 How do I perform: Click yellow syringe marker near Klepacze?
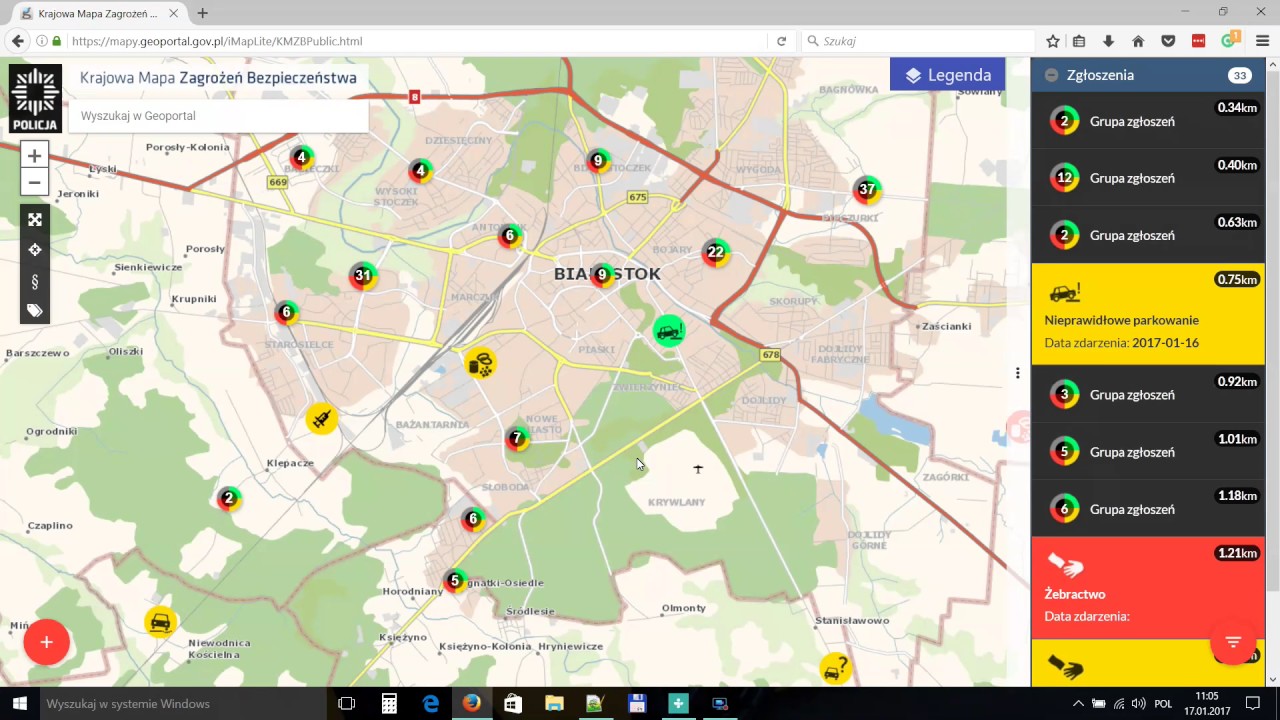322,418
